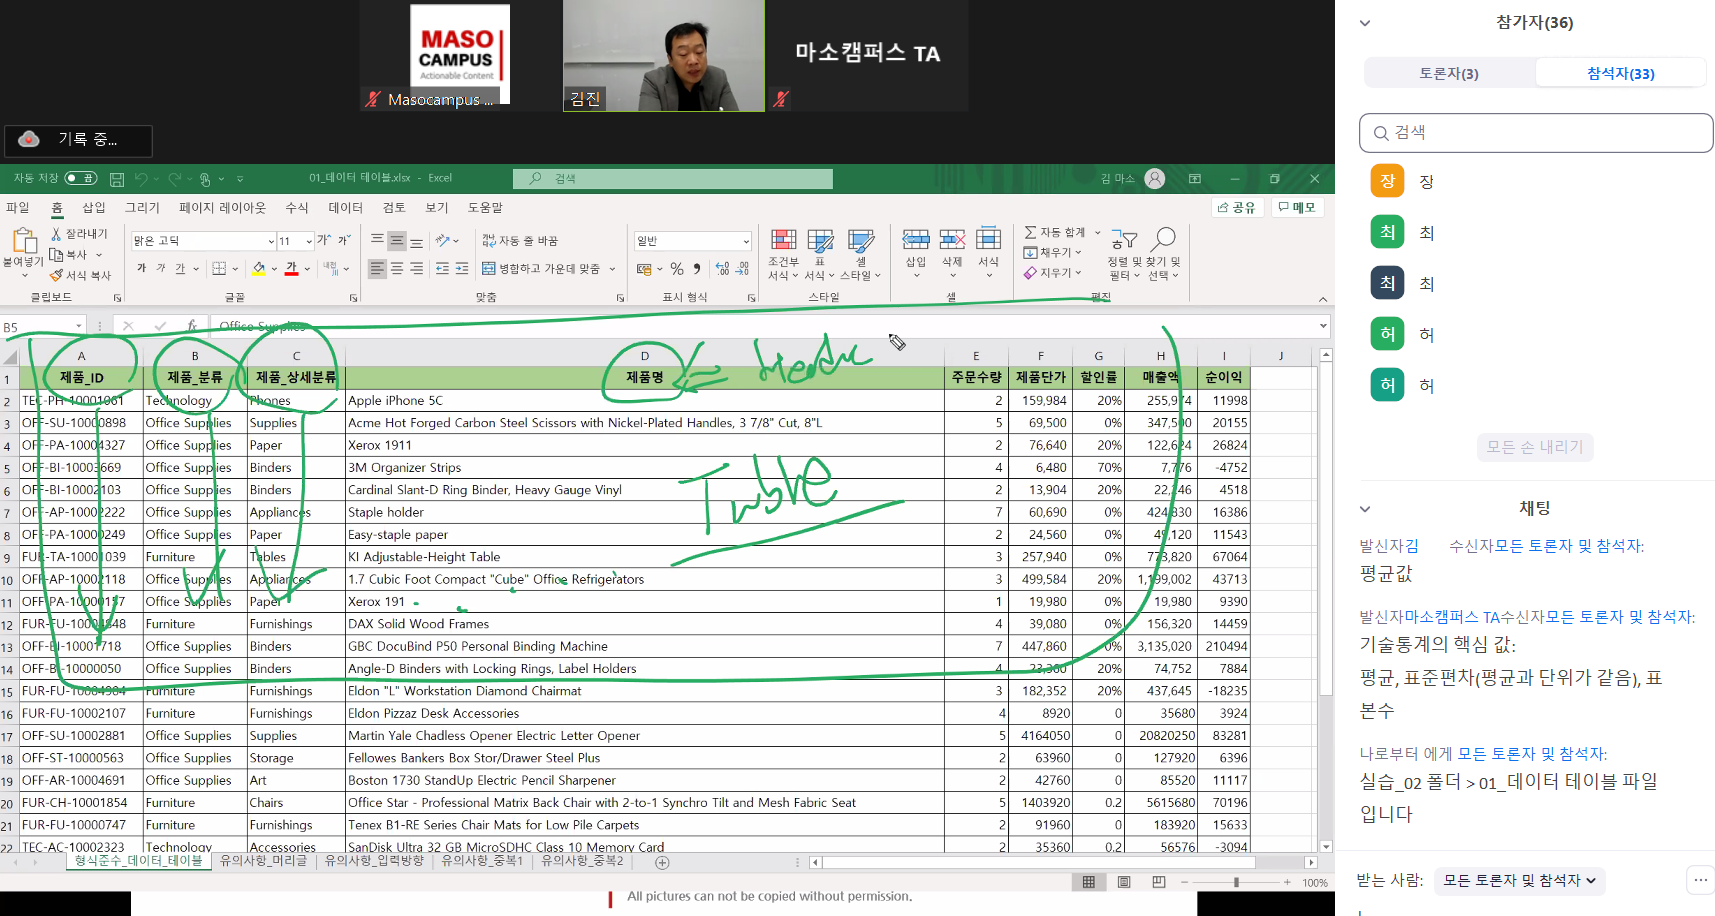
Task: Toggle the AutoSave (자동 저장) switch
Action: [x=80, y=178]
